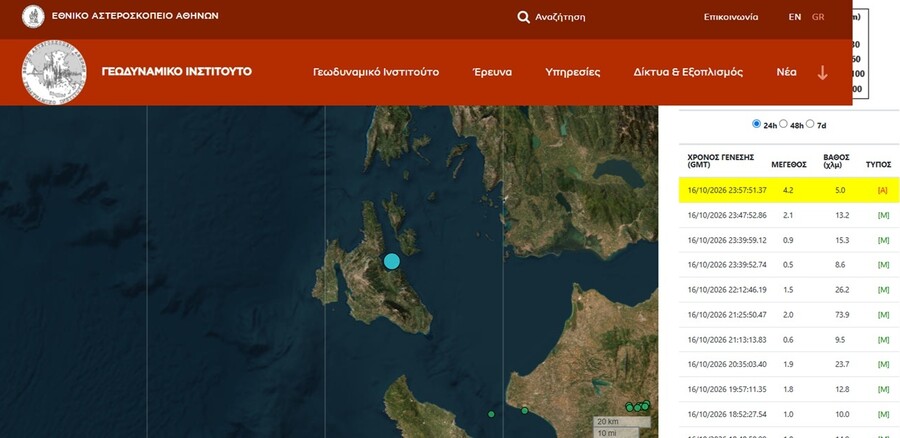The image size is (900, 438).
Task: Select event row 16/10/2026 18:52:27.54
Action: click(789, 414)
